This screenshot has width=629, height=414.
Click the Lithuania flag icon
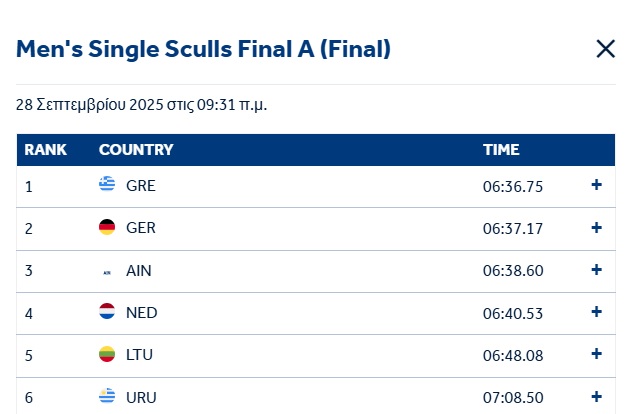click(x=107, y=355)
